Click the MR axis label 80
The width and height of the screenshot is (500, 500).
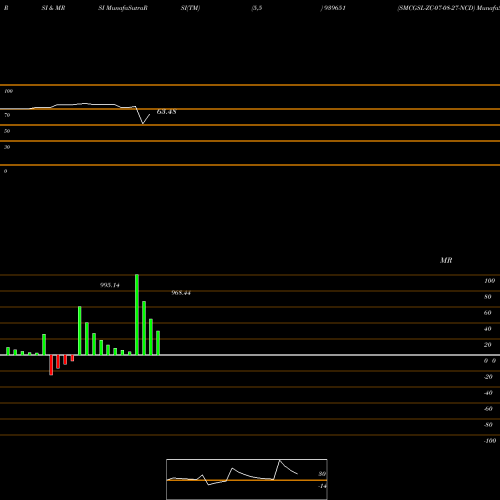click(x=488, y=297)
